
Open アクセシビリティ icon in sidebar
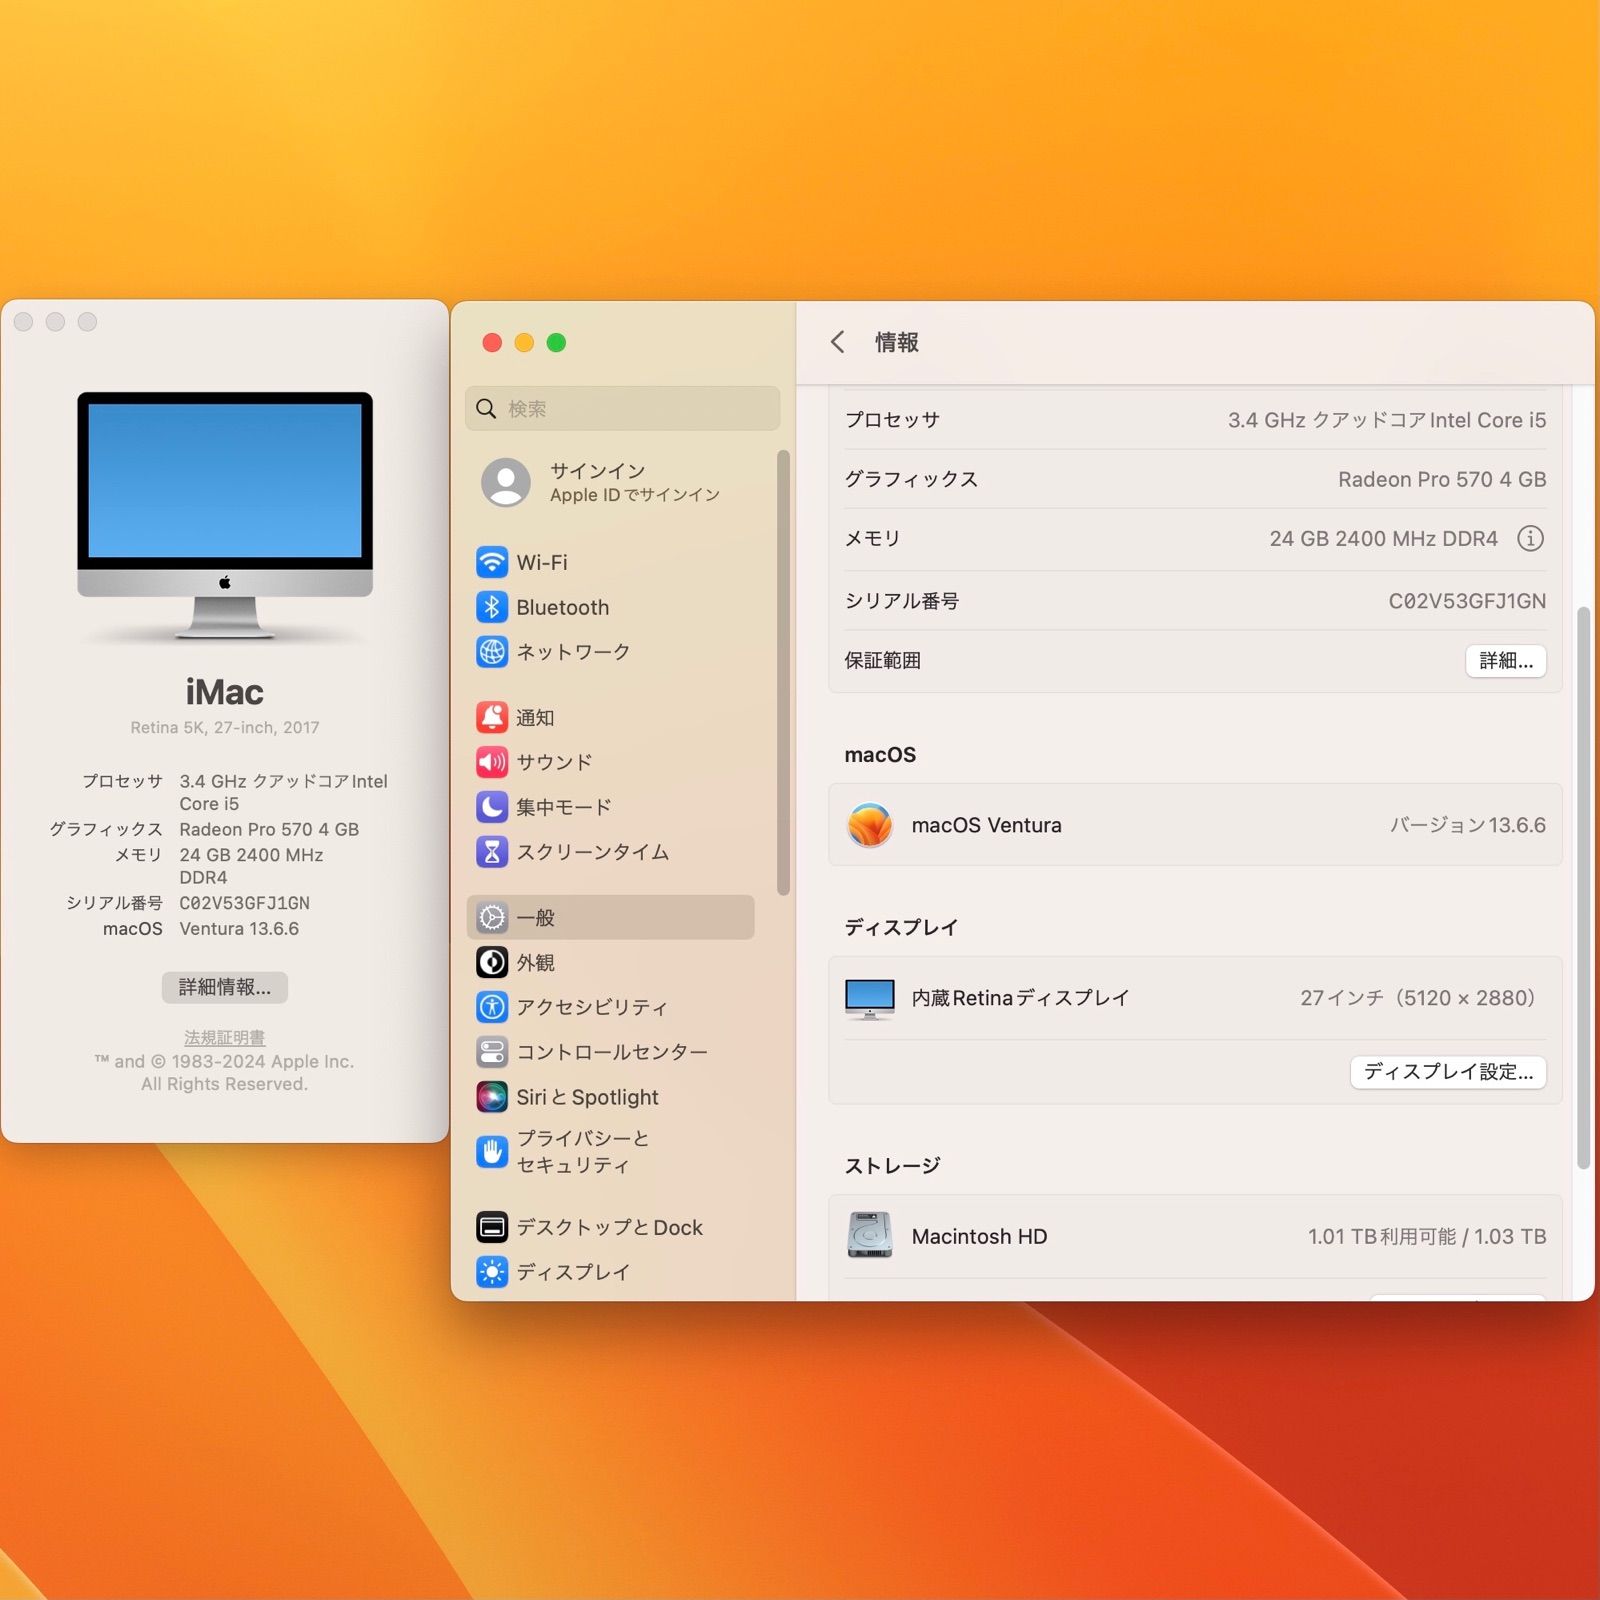tap(491, 1007)
